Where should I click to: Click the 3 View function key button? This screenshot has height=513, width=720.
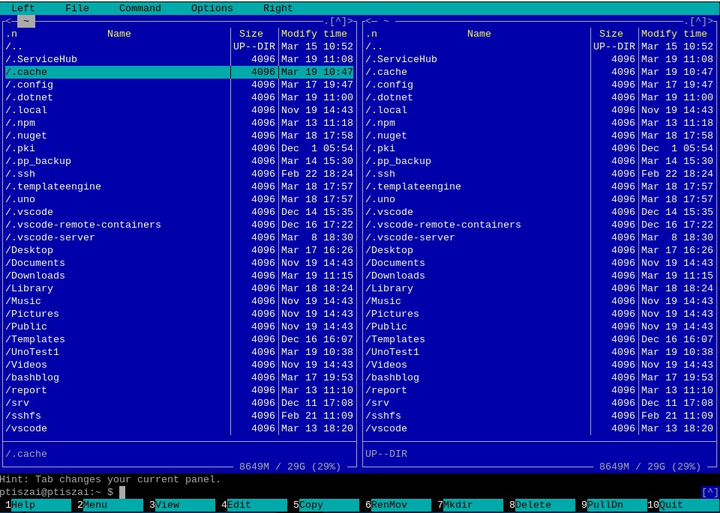coord(180,505)
